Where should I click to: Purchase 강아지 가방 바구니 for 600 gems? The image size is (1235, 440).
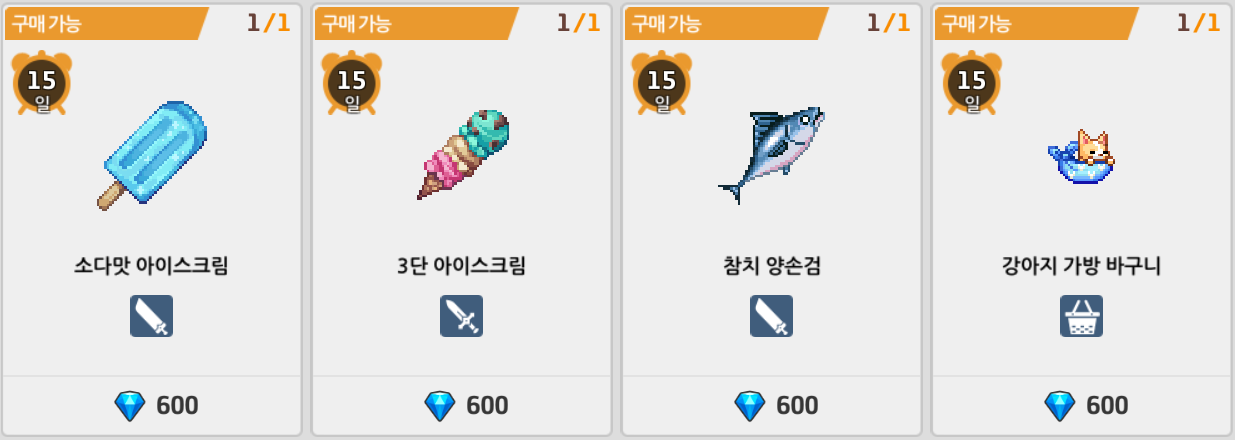point(1082,405)
